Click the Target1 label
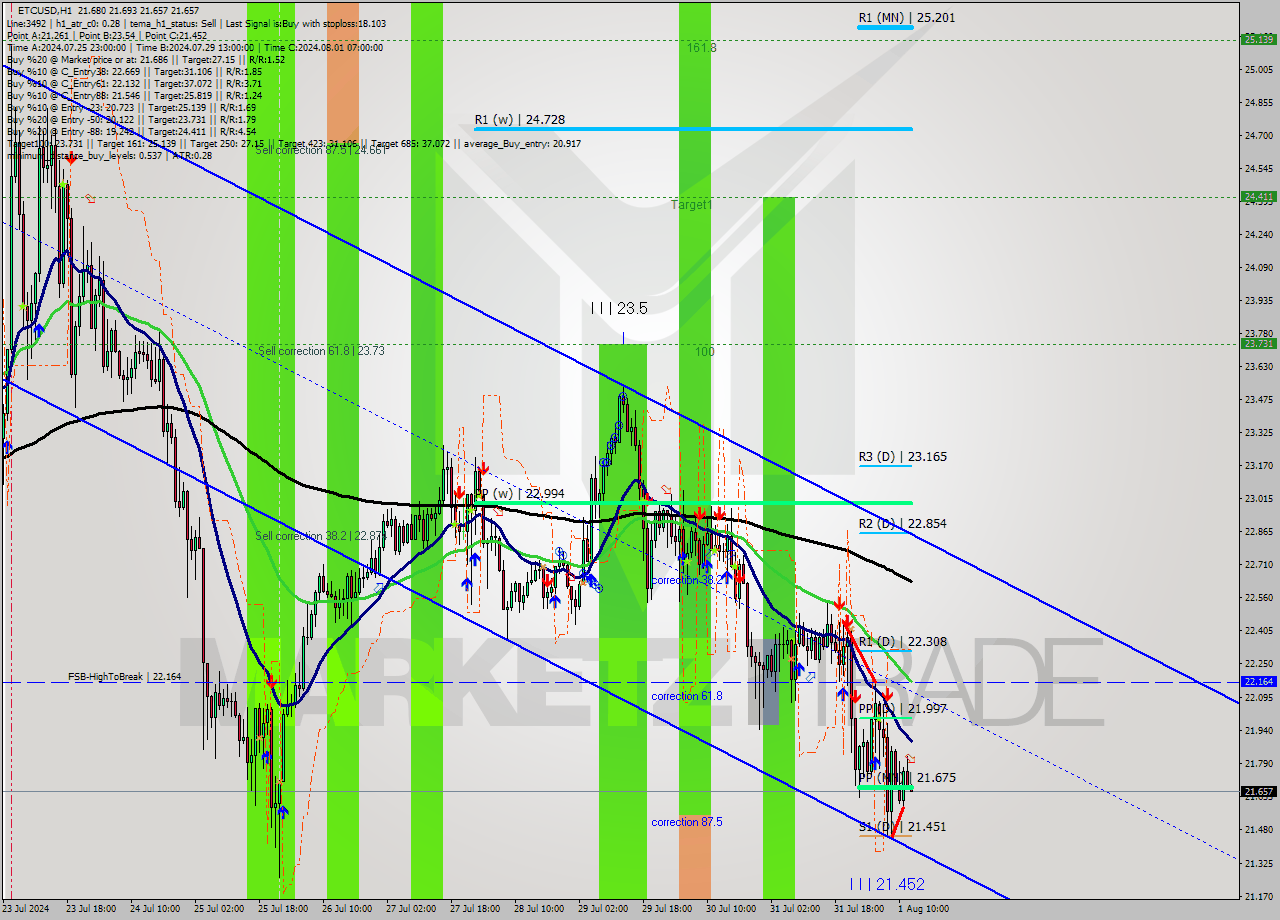 (691, 204)
